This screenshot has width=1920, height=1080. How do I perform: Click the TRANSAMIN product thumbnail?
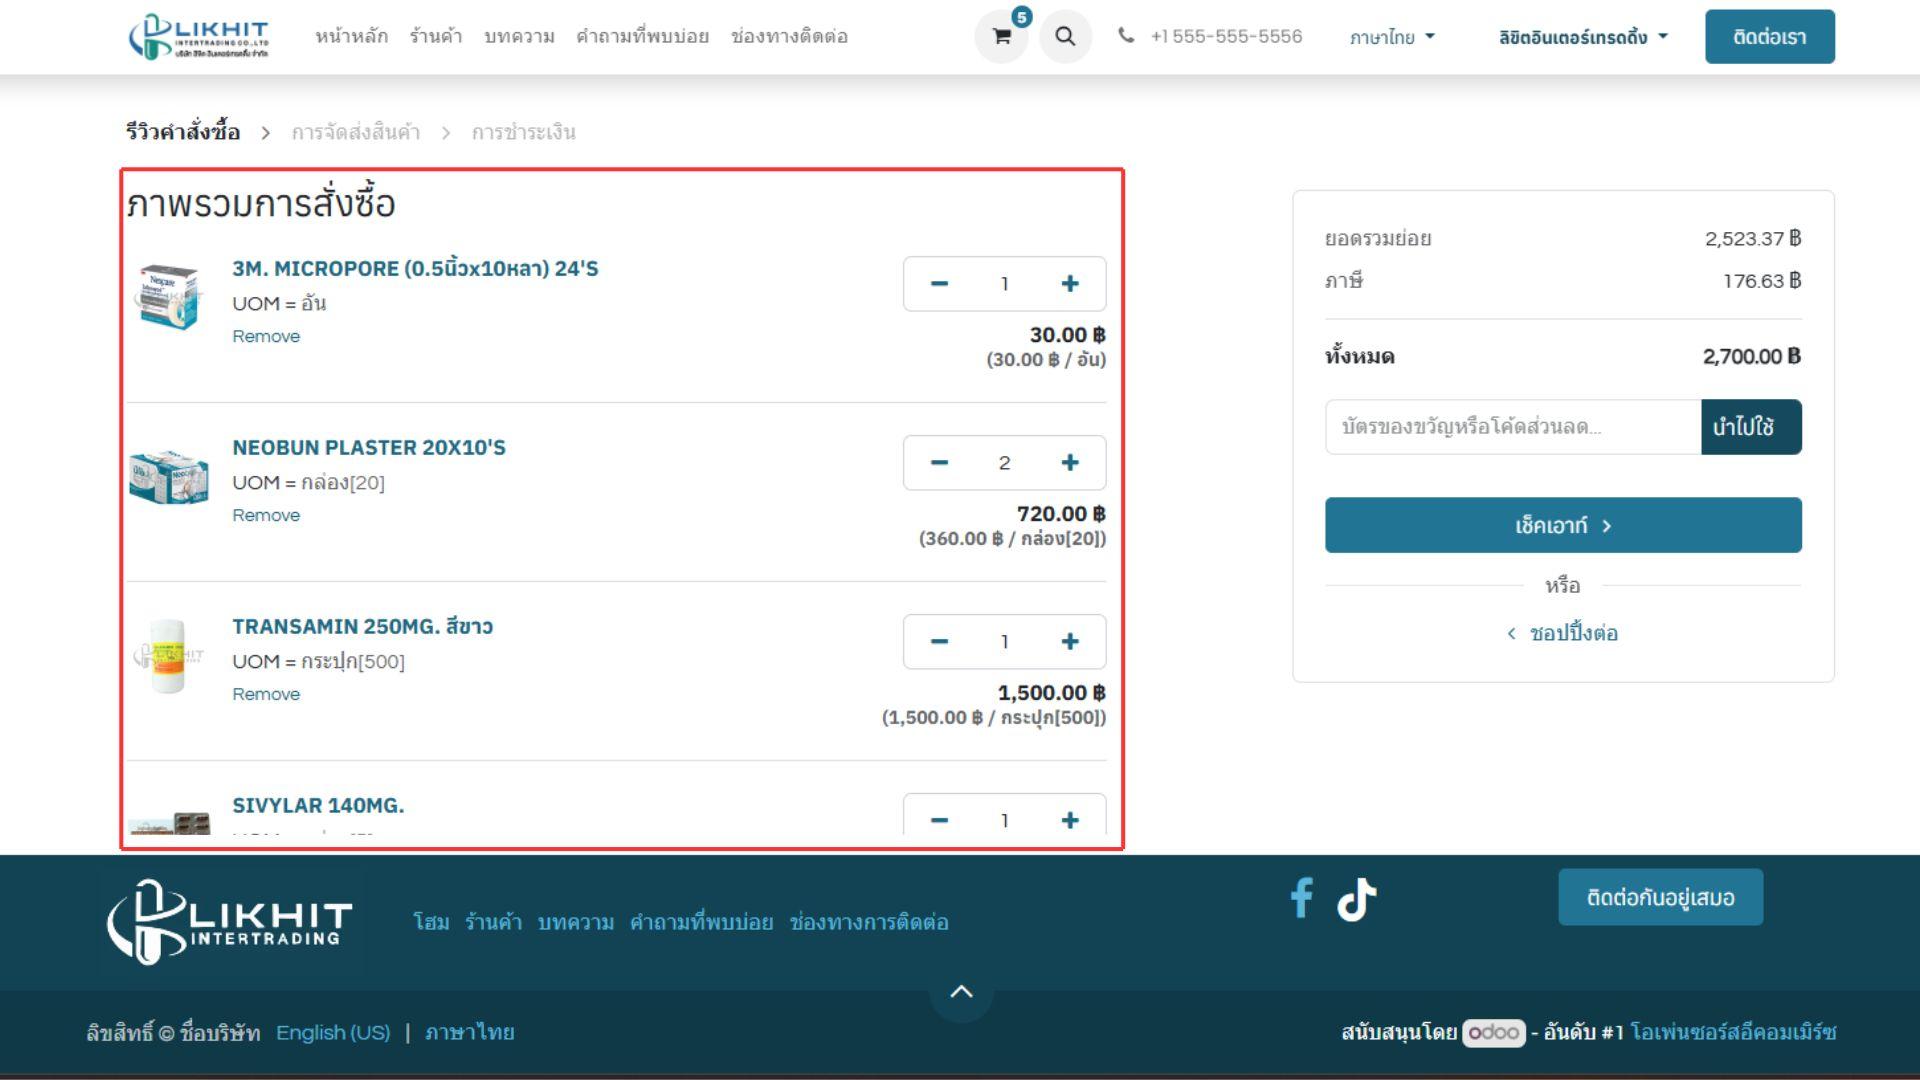coord(168,656)
